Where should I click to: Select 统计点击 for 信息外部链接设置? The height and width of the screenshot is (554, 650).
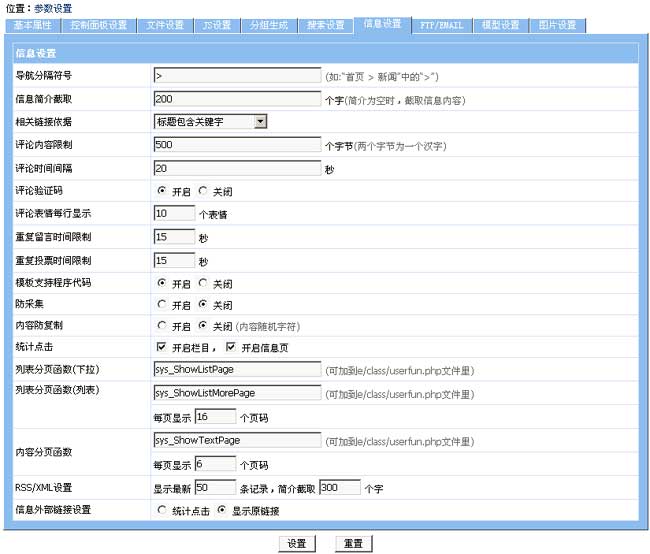point(162,511)
